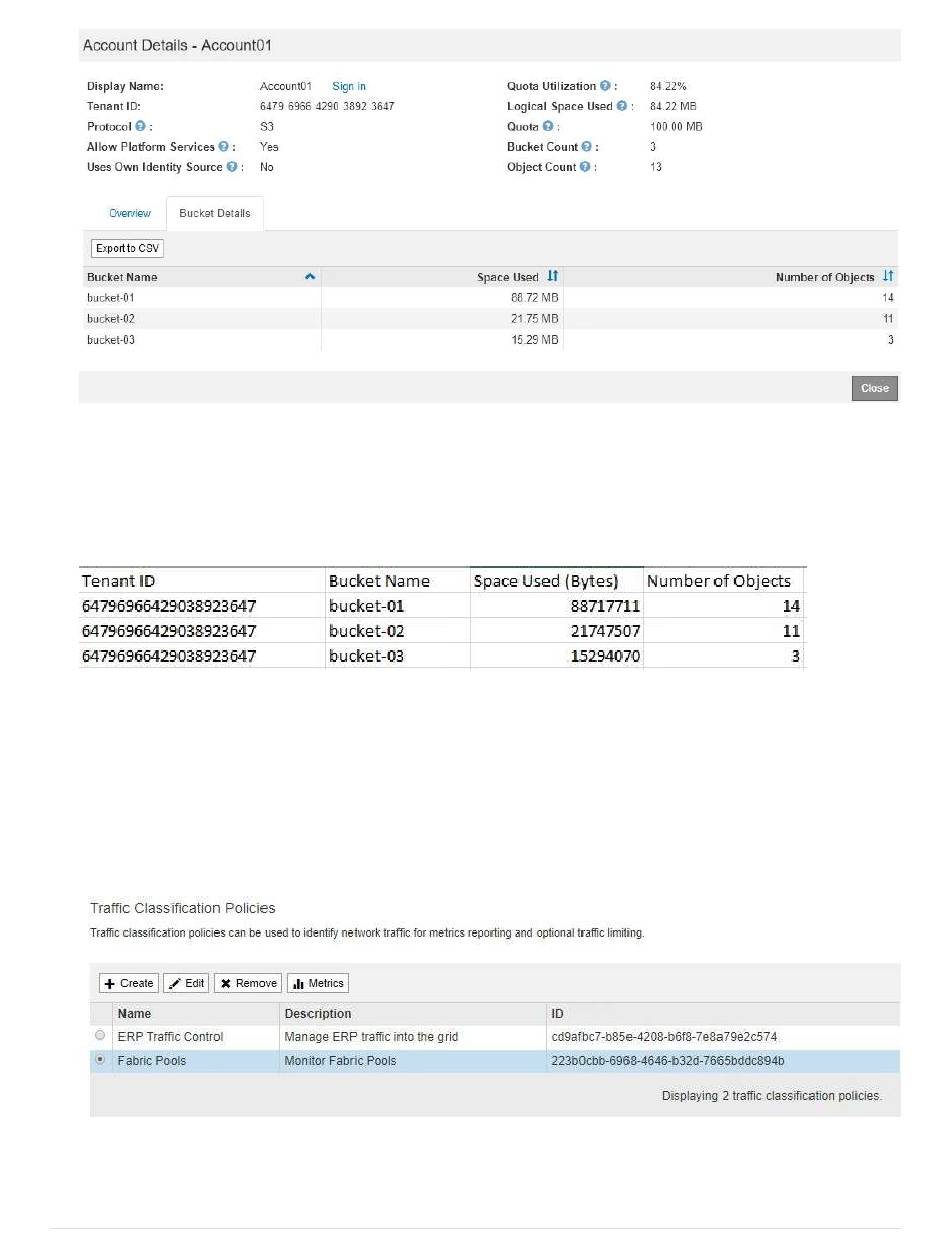The height and width of the screenshot is (1248, 950).
Task: Click help icon next to Protocol
Action: pos(141,127)
